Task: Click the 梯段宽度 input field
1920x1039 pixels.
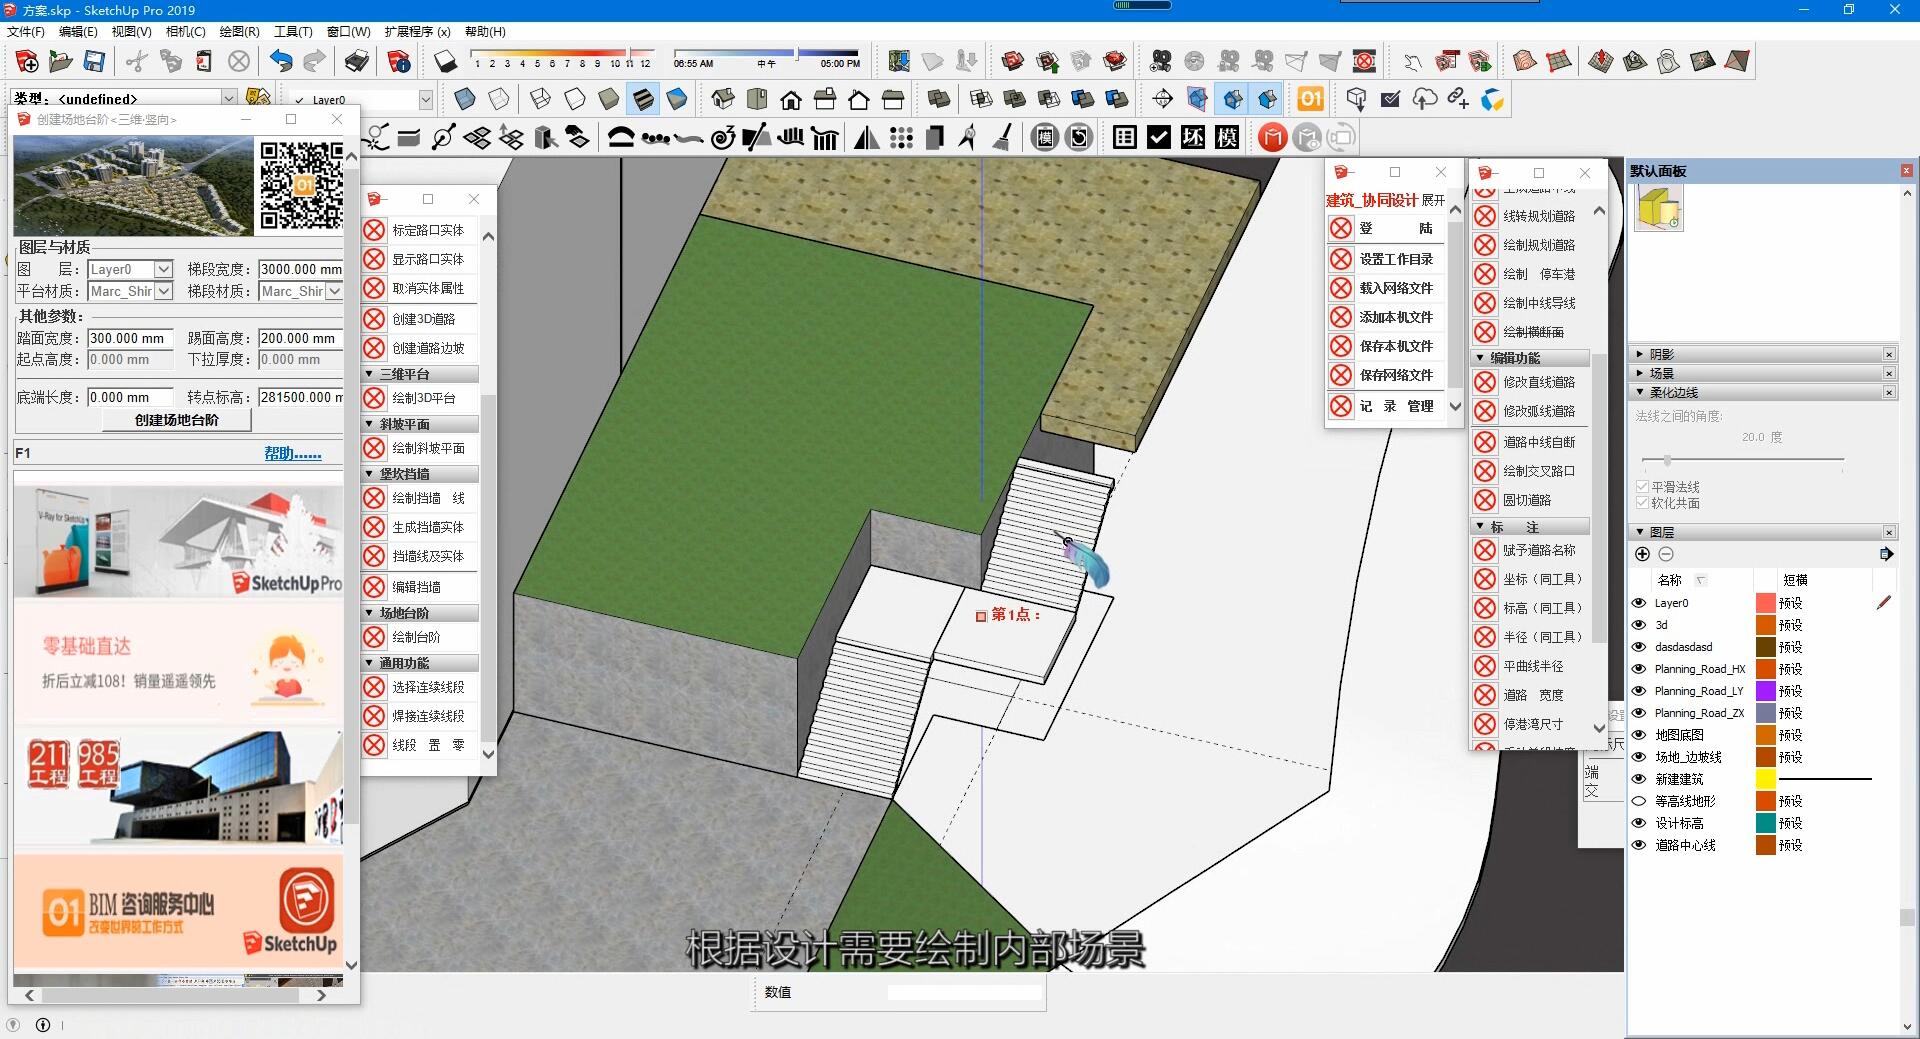Action: pos(300,269)
